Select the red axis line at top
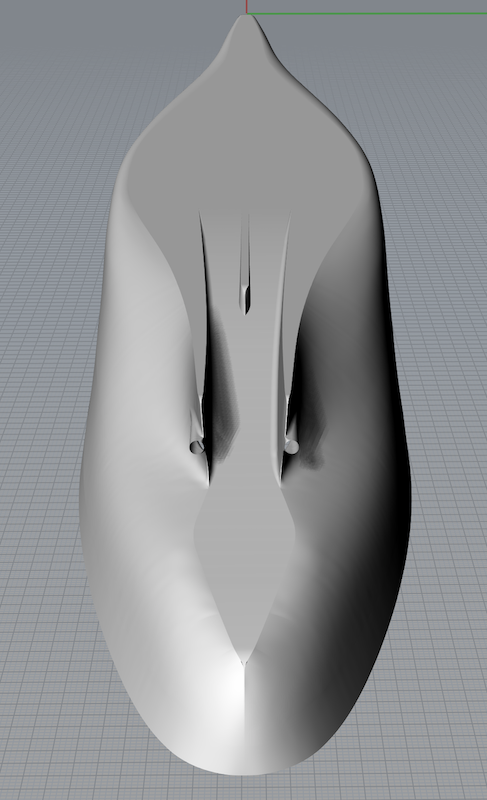The width and height of the screenshot is (487, 800). (x=247, y=6)
